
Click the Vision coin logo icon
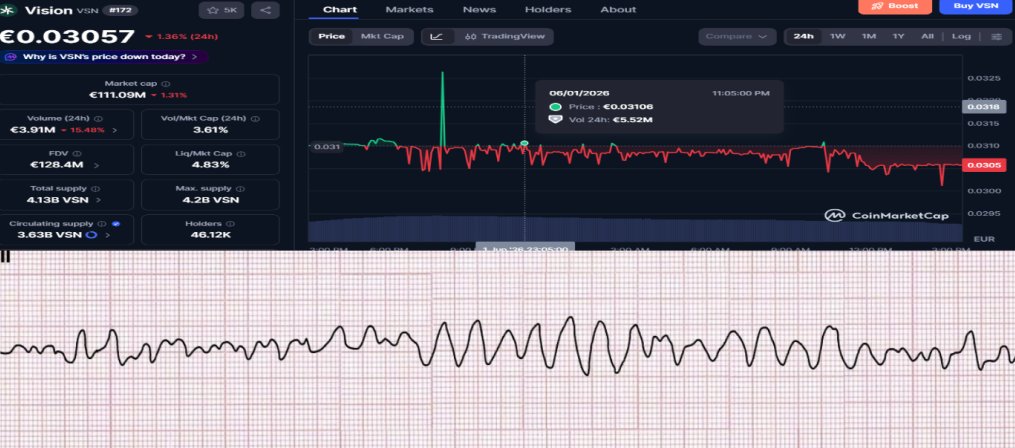coord(8,10)
